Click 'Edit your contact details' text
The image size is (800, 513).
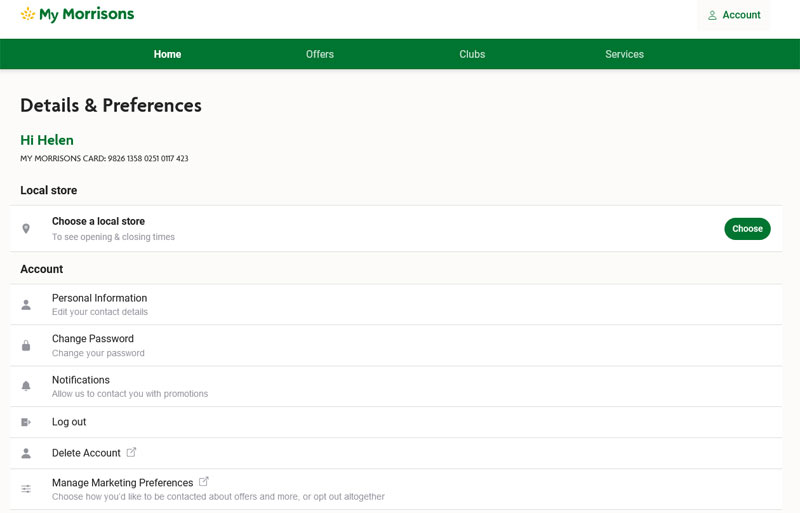tap(100, 312)
